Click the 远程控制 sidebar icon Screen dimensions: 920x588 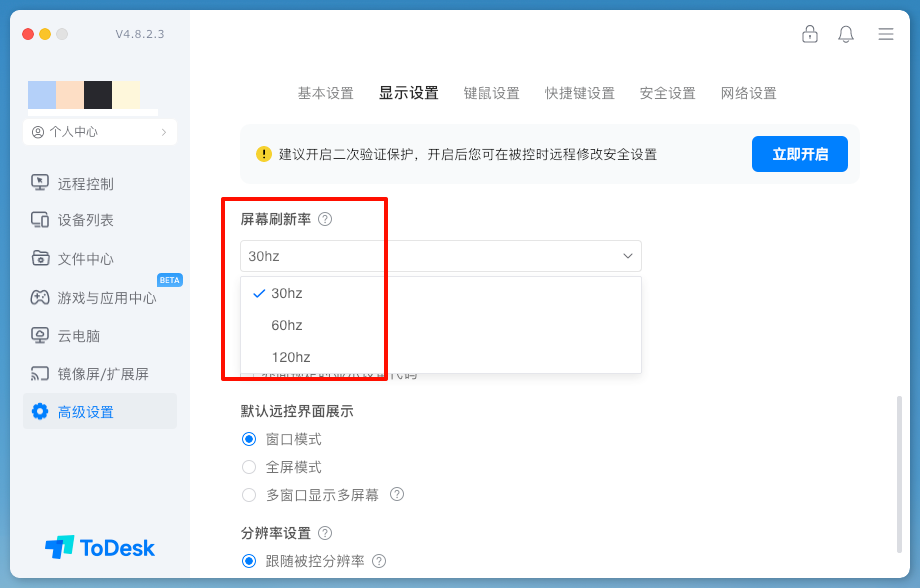[x=40, y=183]
